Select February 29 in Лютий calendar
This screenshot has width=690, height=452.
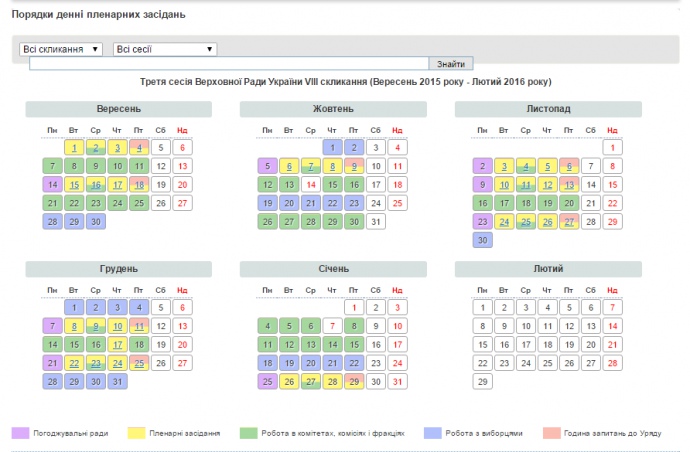(x=482, y=382)
